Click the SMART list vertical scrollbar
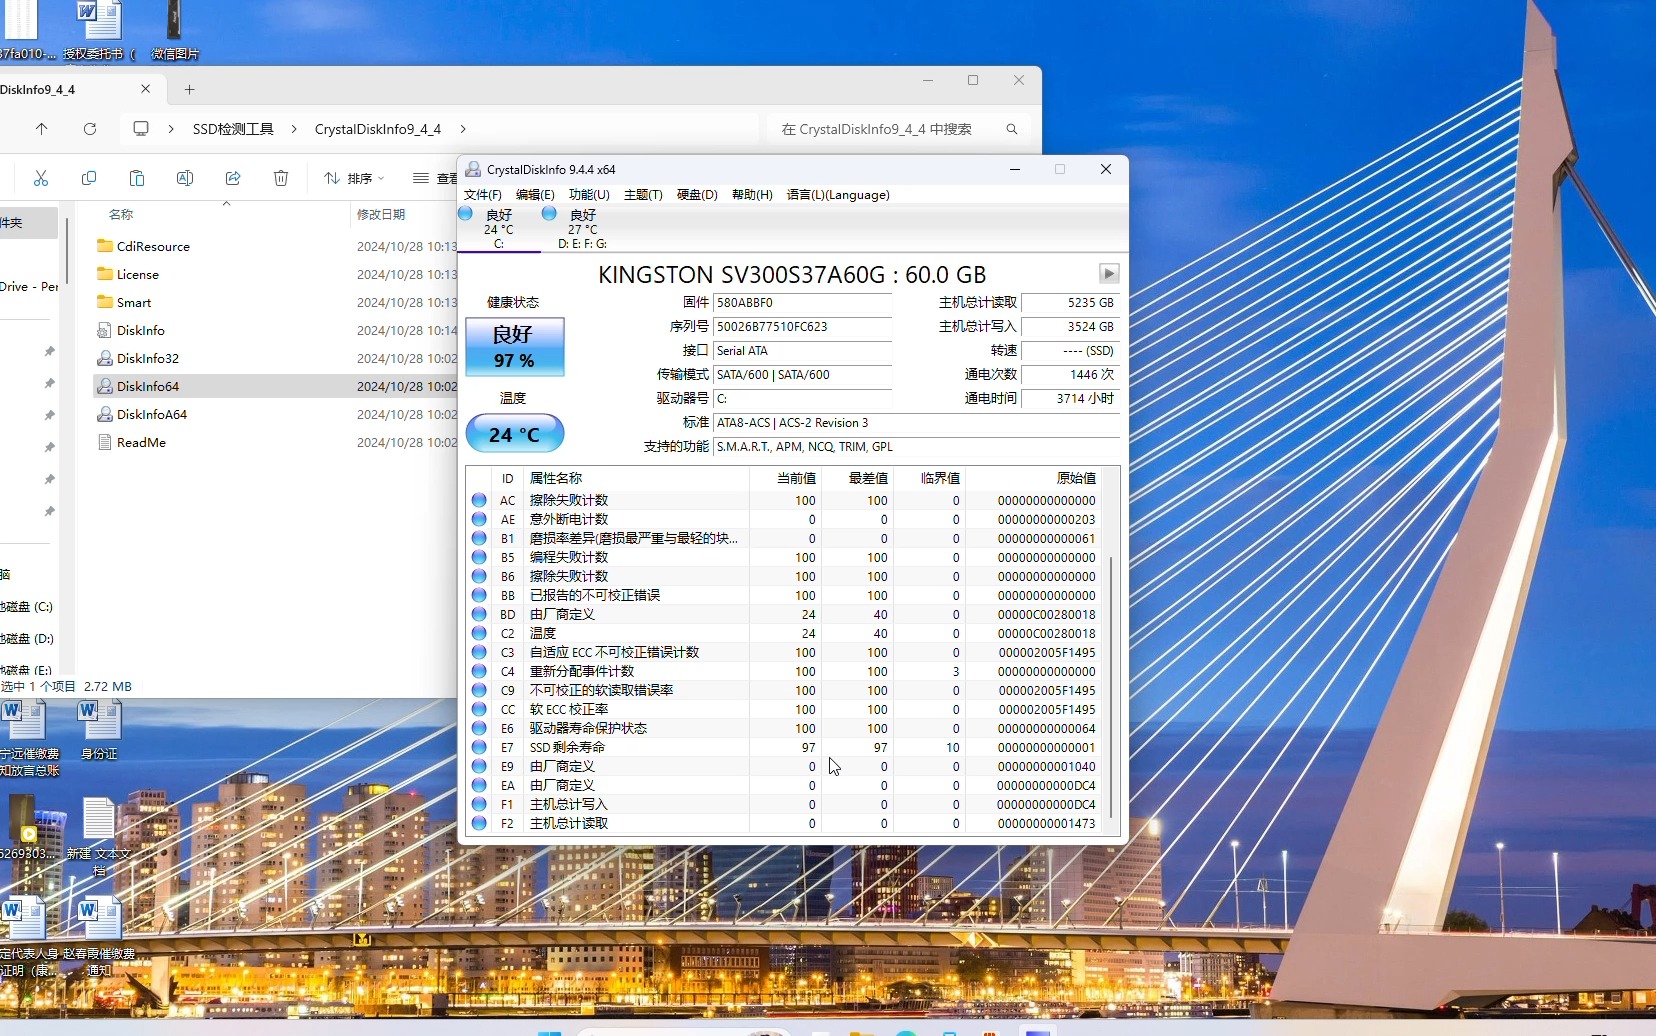Viewport: 1656px width, 1036px height. 1111,688
